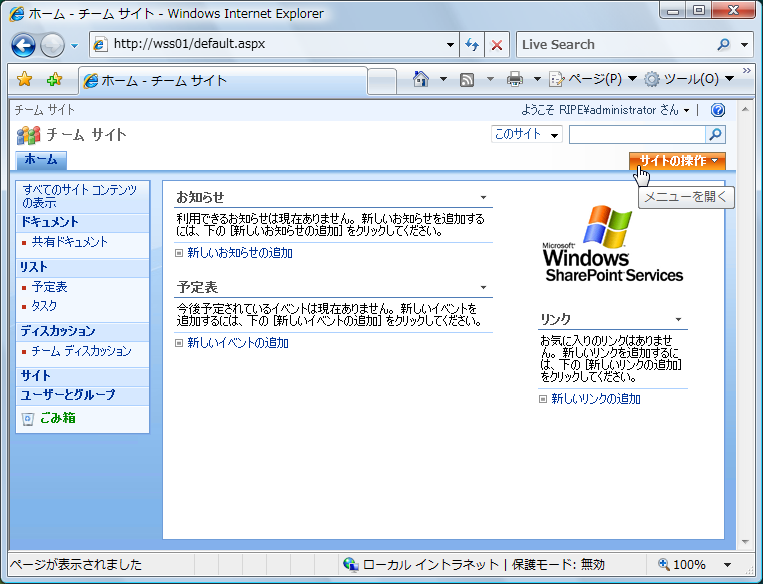Open the recent pages dropdown next to Forward
The height and width of the screenshot is (584, 763).
74,46
